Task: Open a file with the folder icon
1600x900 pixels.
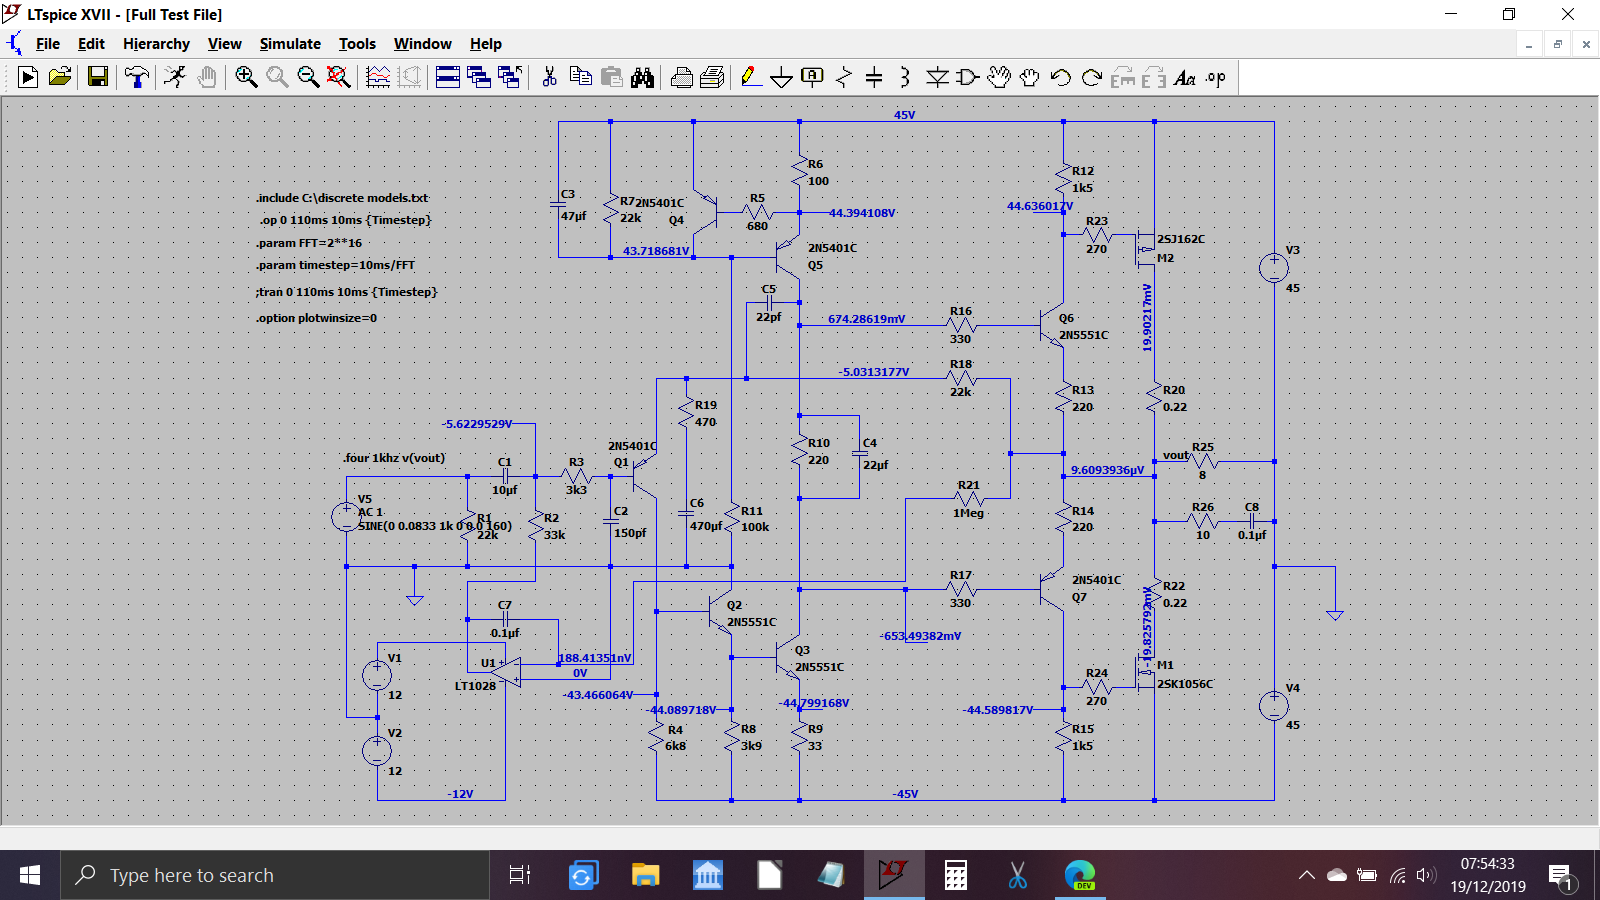Action: 60,77
